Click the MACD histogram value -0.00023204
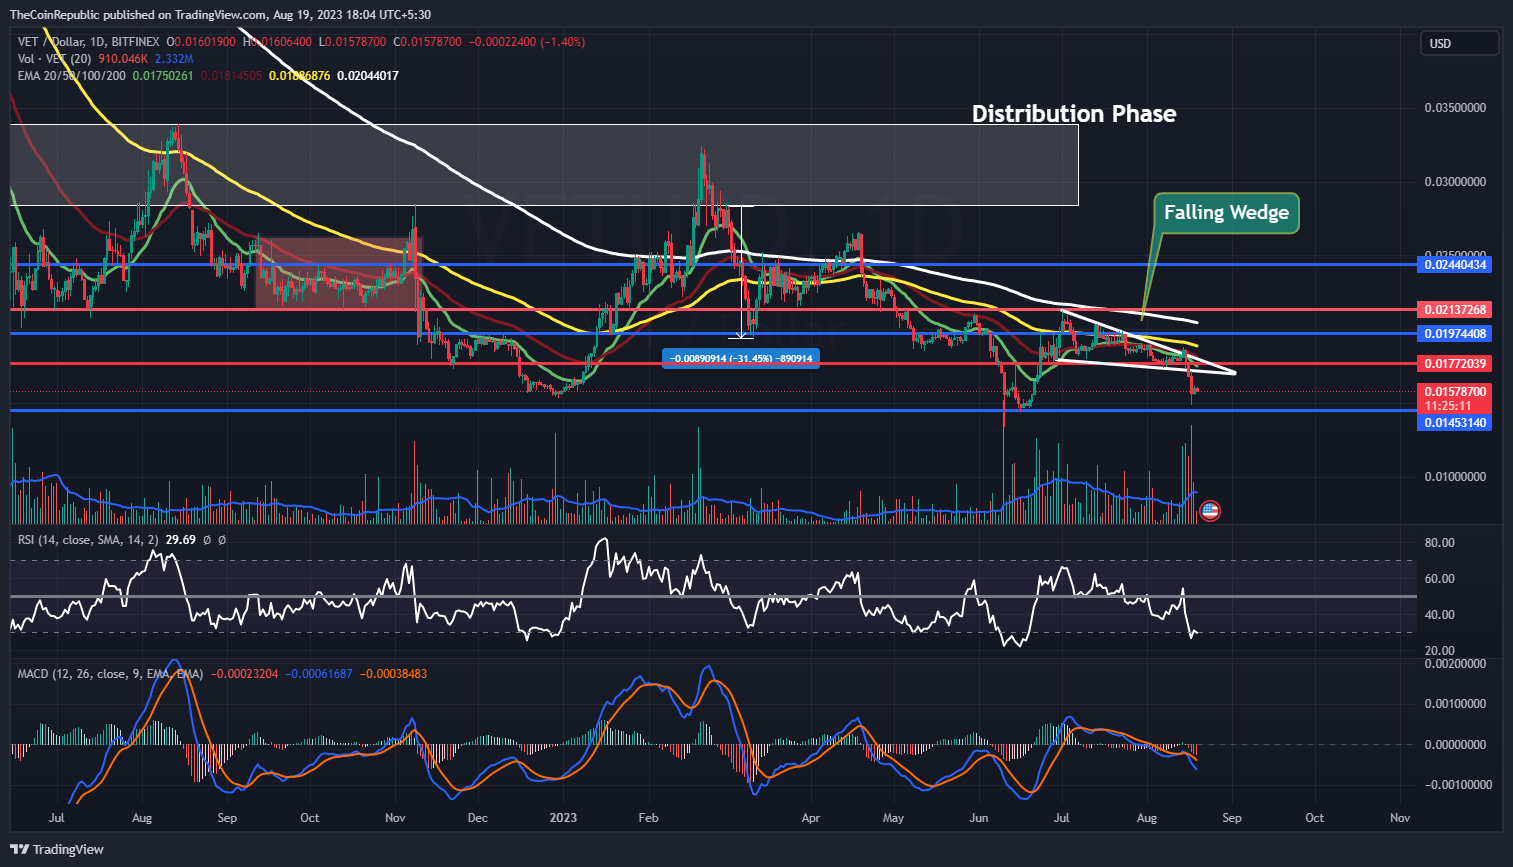This screenshot has width=1513, height=867. coord(243,674)
